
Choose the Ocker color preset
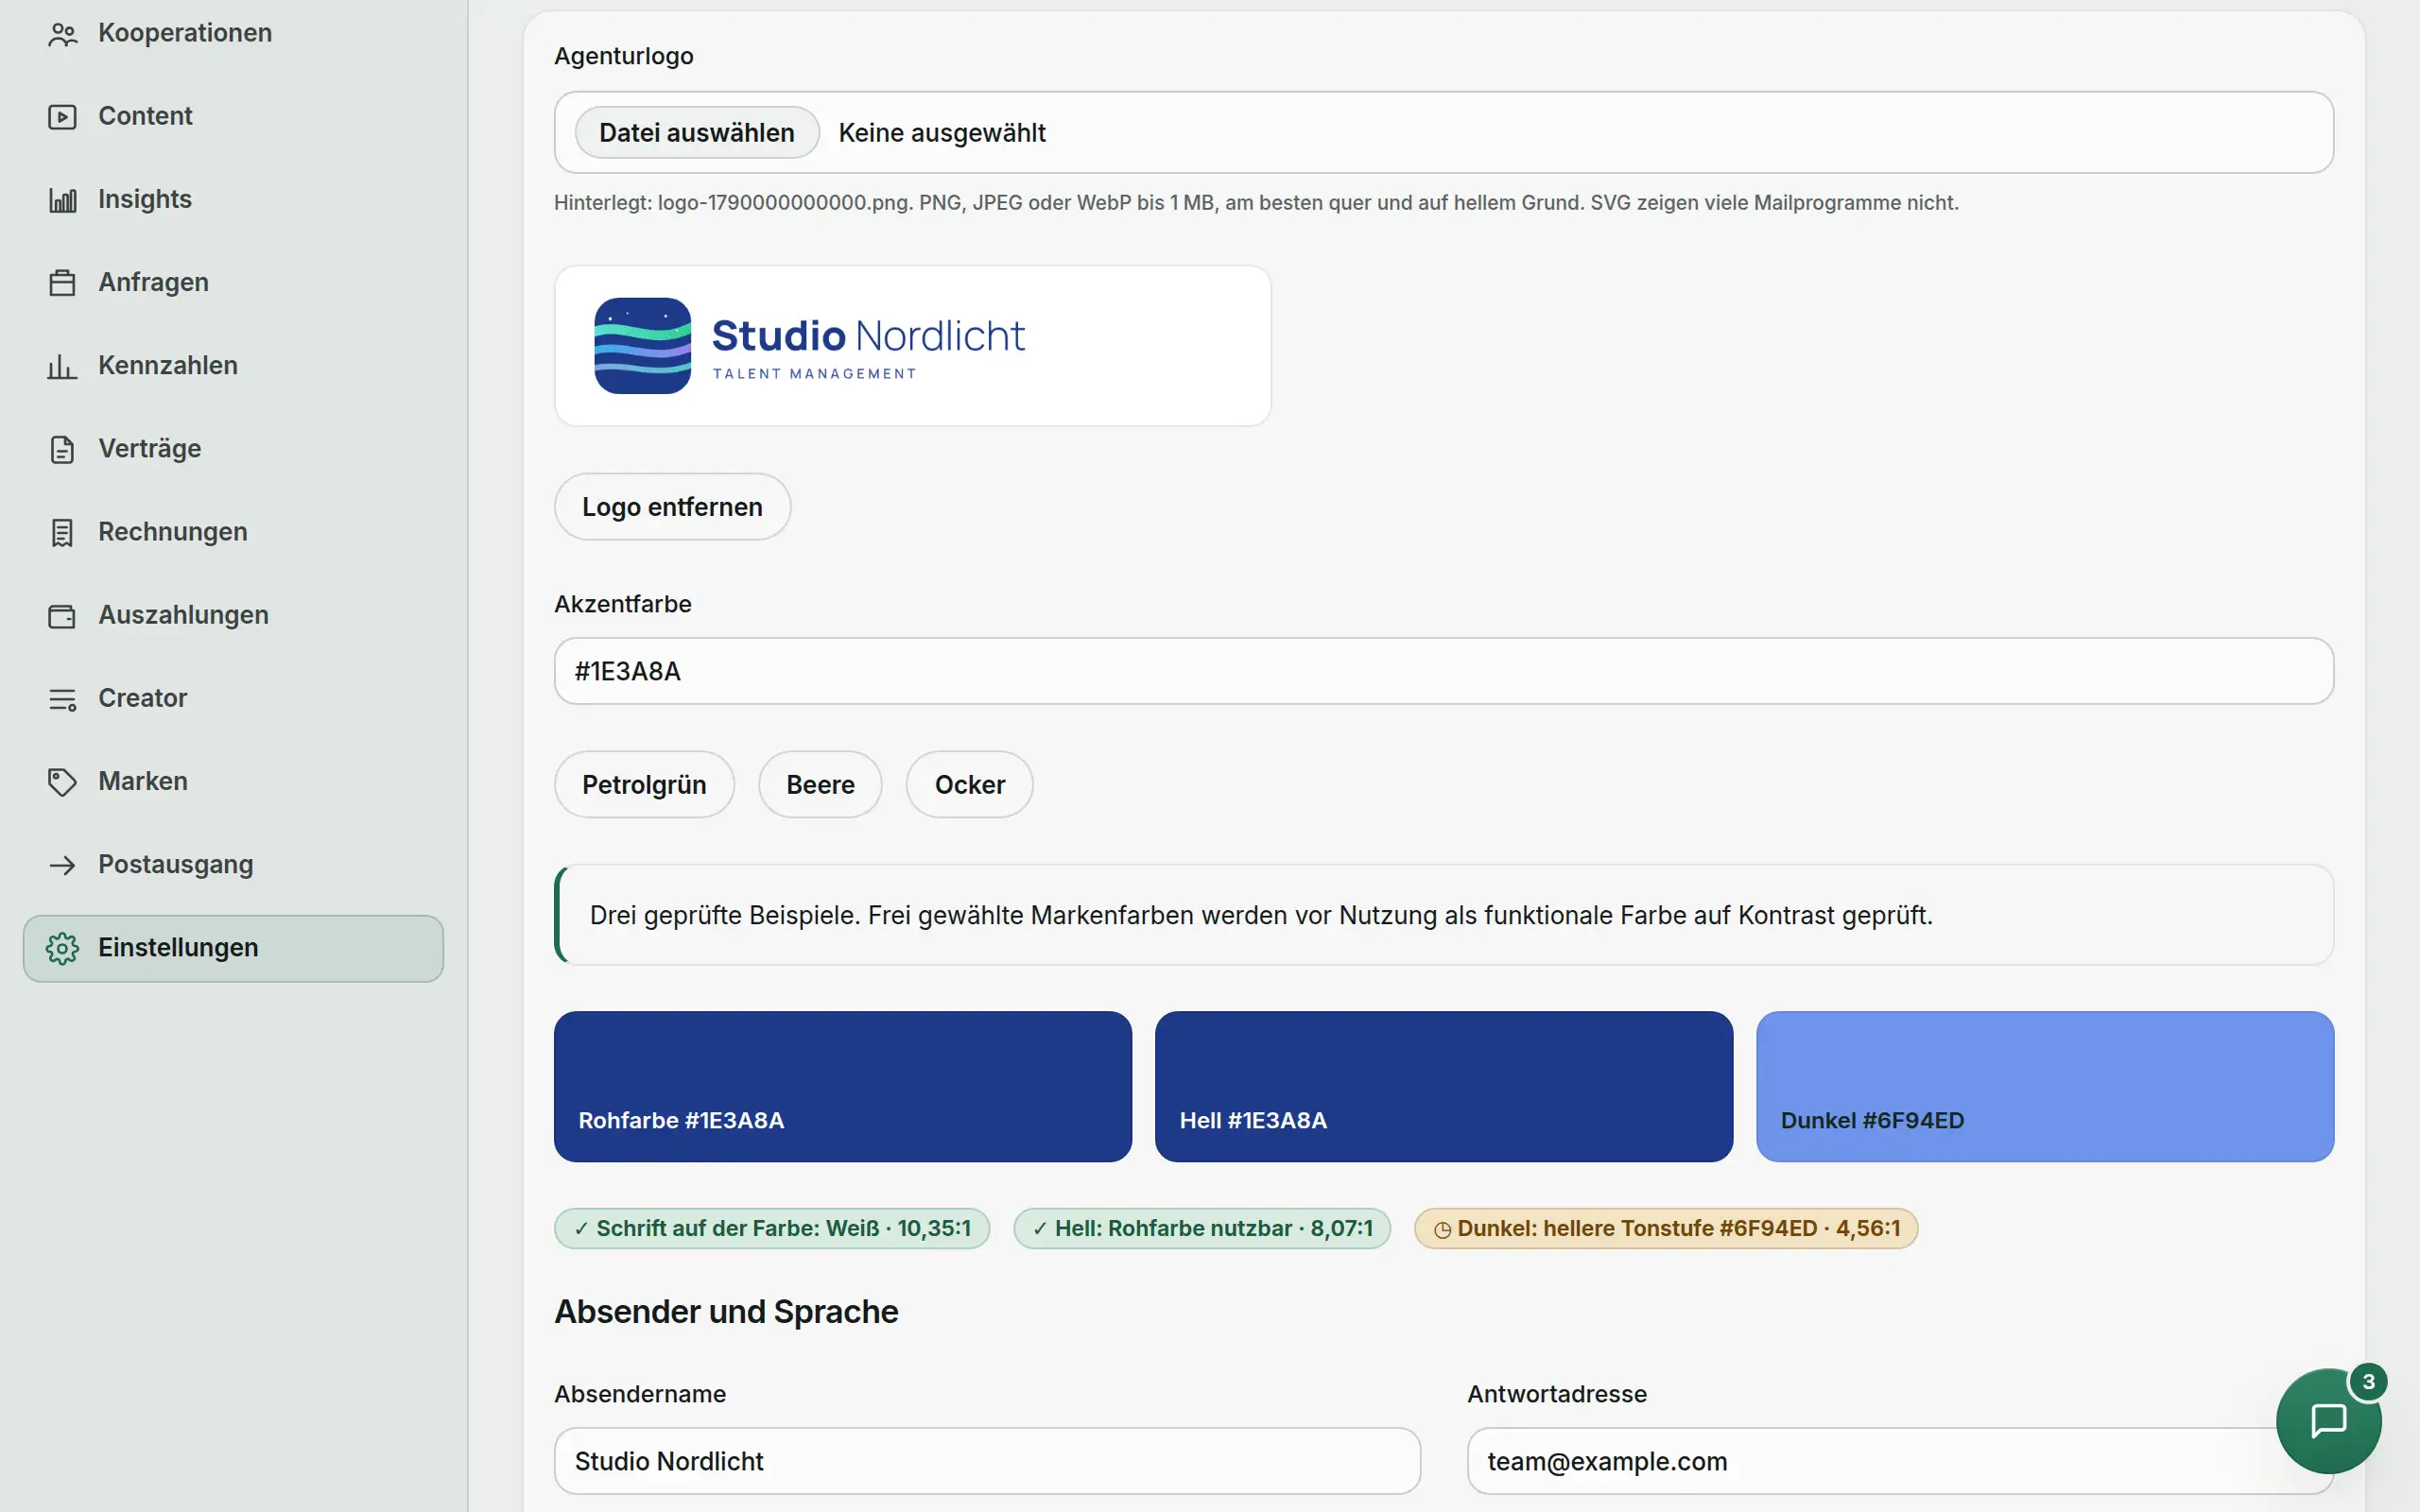969,784
